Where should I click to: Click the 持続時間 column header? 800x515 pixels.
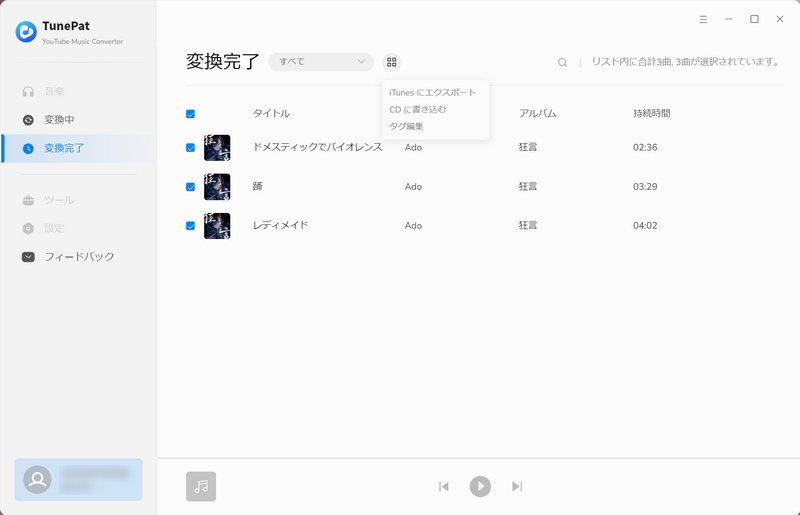click(652, 113)
